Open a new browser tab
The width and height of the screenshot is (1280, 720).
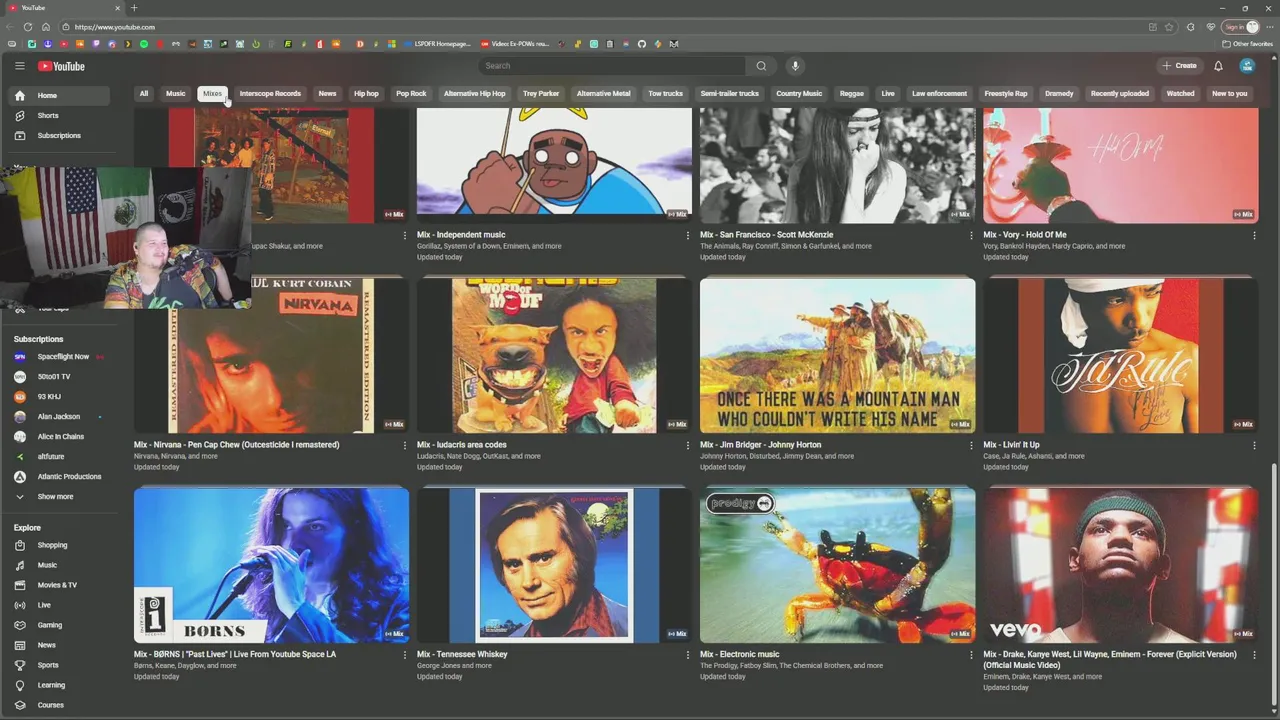[134, 8]
